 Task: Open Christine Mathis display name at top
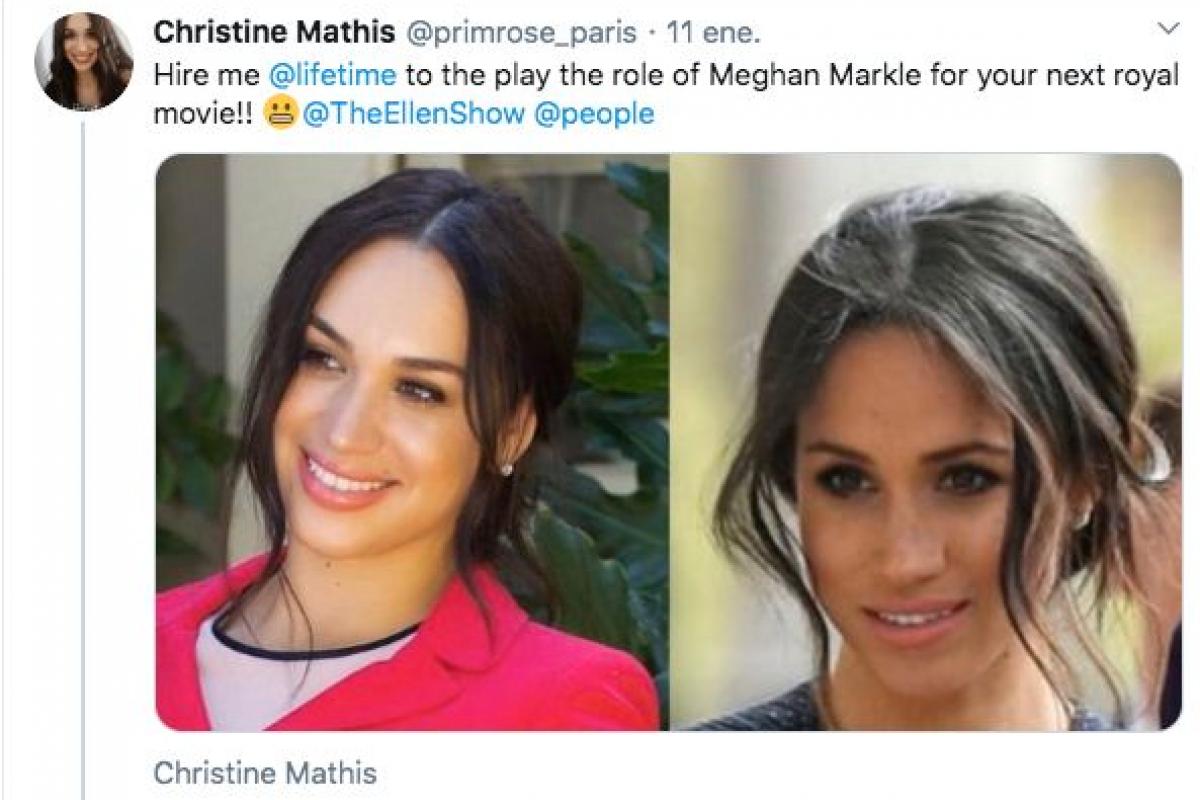tap(273, 32)
